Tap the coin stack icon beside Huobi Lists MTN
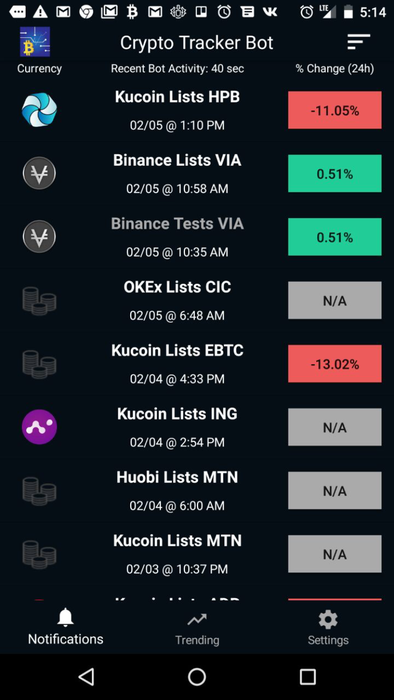This screenshot has height=700, width=394. [x=39, y=491]
